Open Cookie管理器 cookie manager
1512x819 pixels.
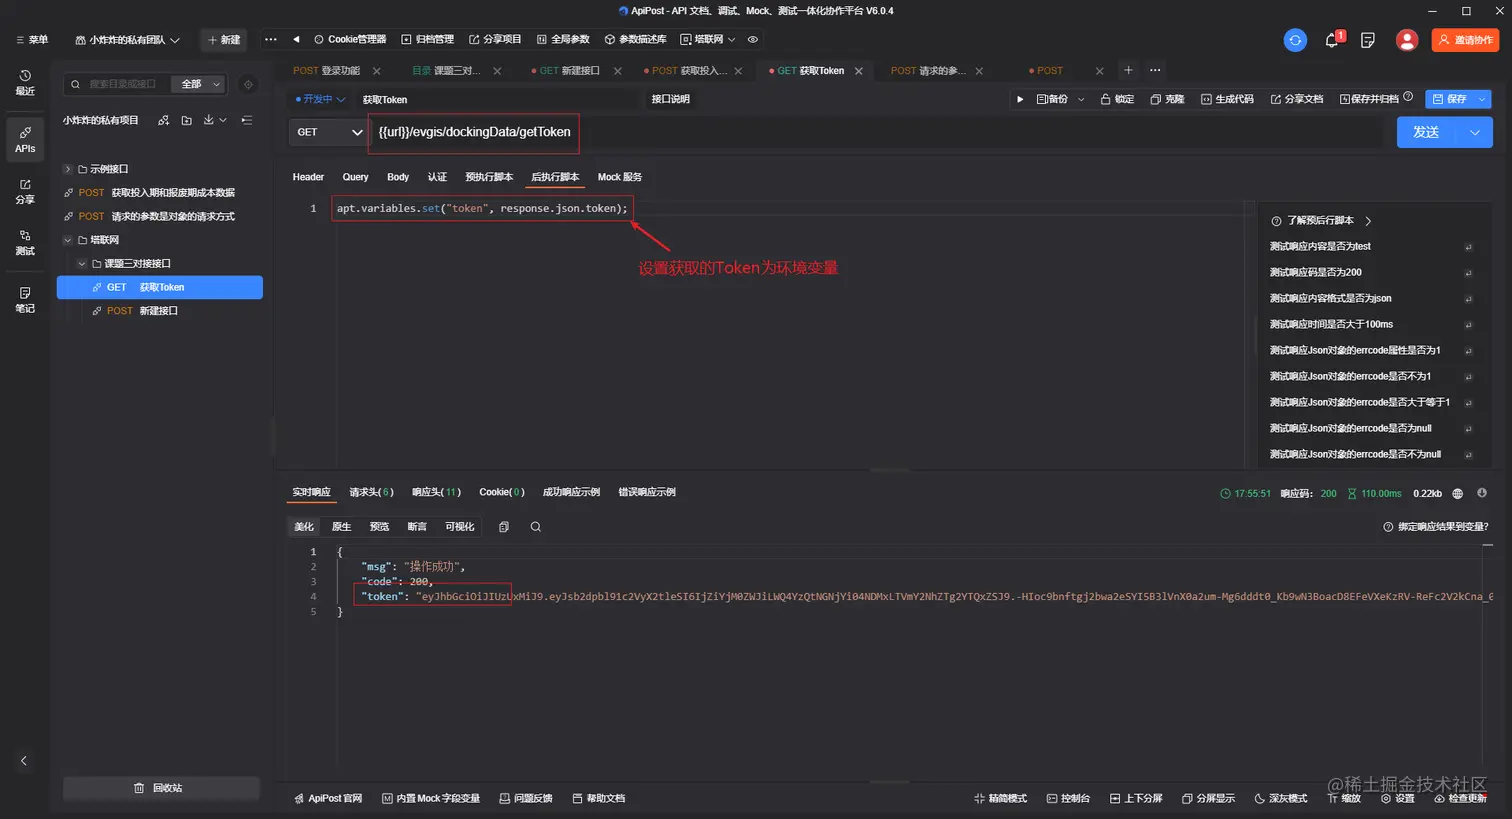(350, 40)
